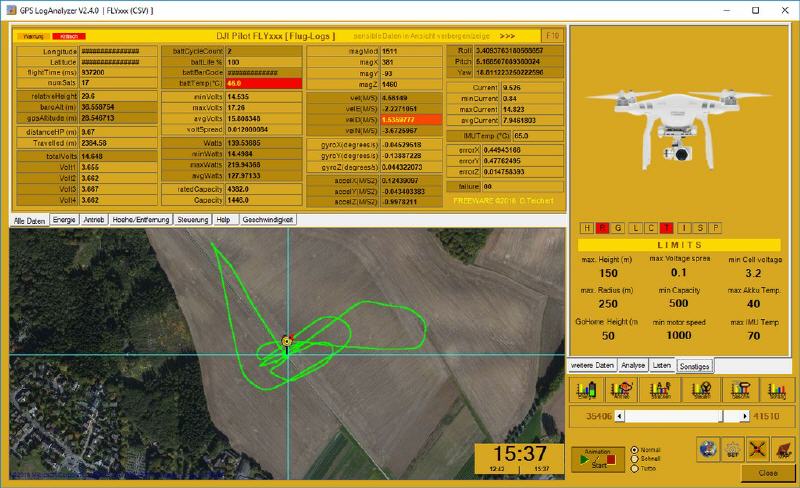Click the S status indicator box

[x=700, y=228]
